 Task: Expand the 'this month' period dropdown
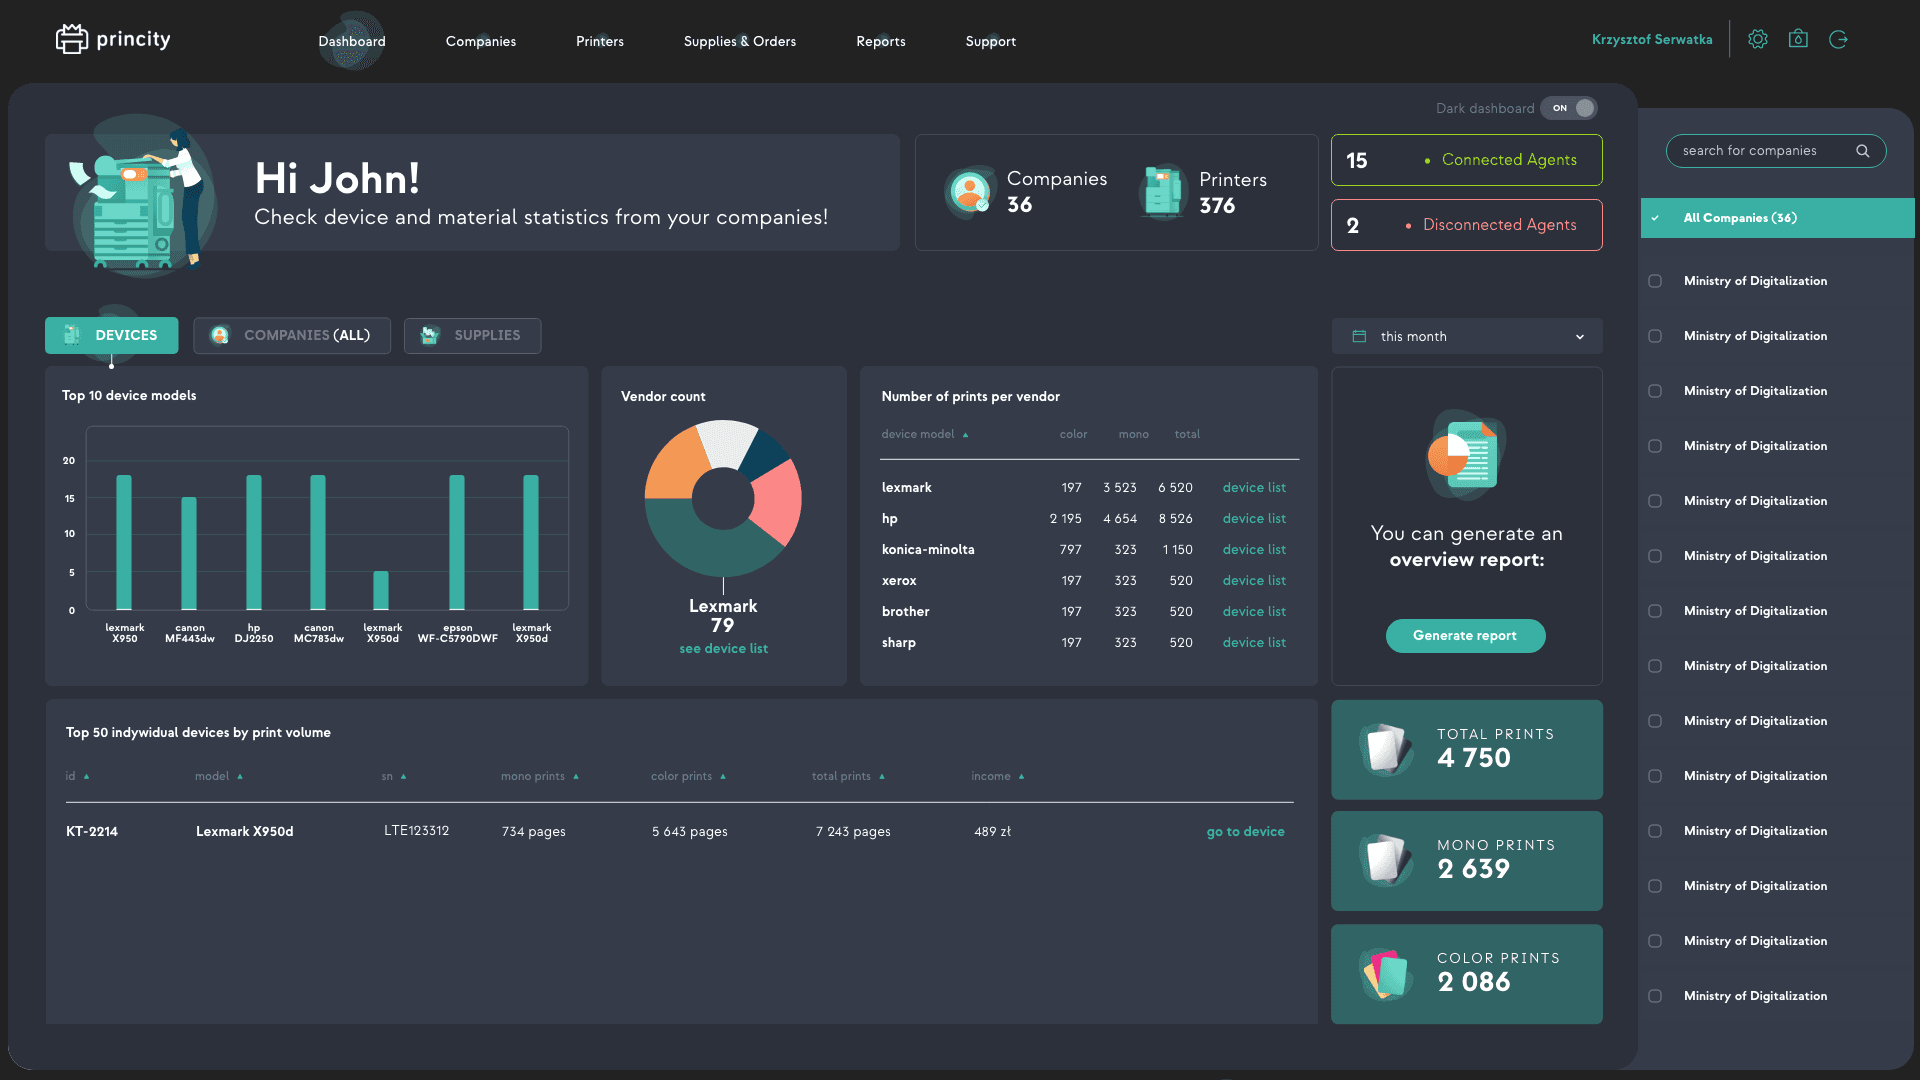pyautogui.click(x=1579, y=337)
